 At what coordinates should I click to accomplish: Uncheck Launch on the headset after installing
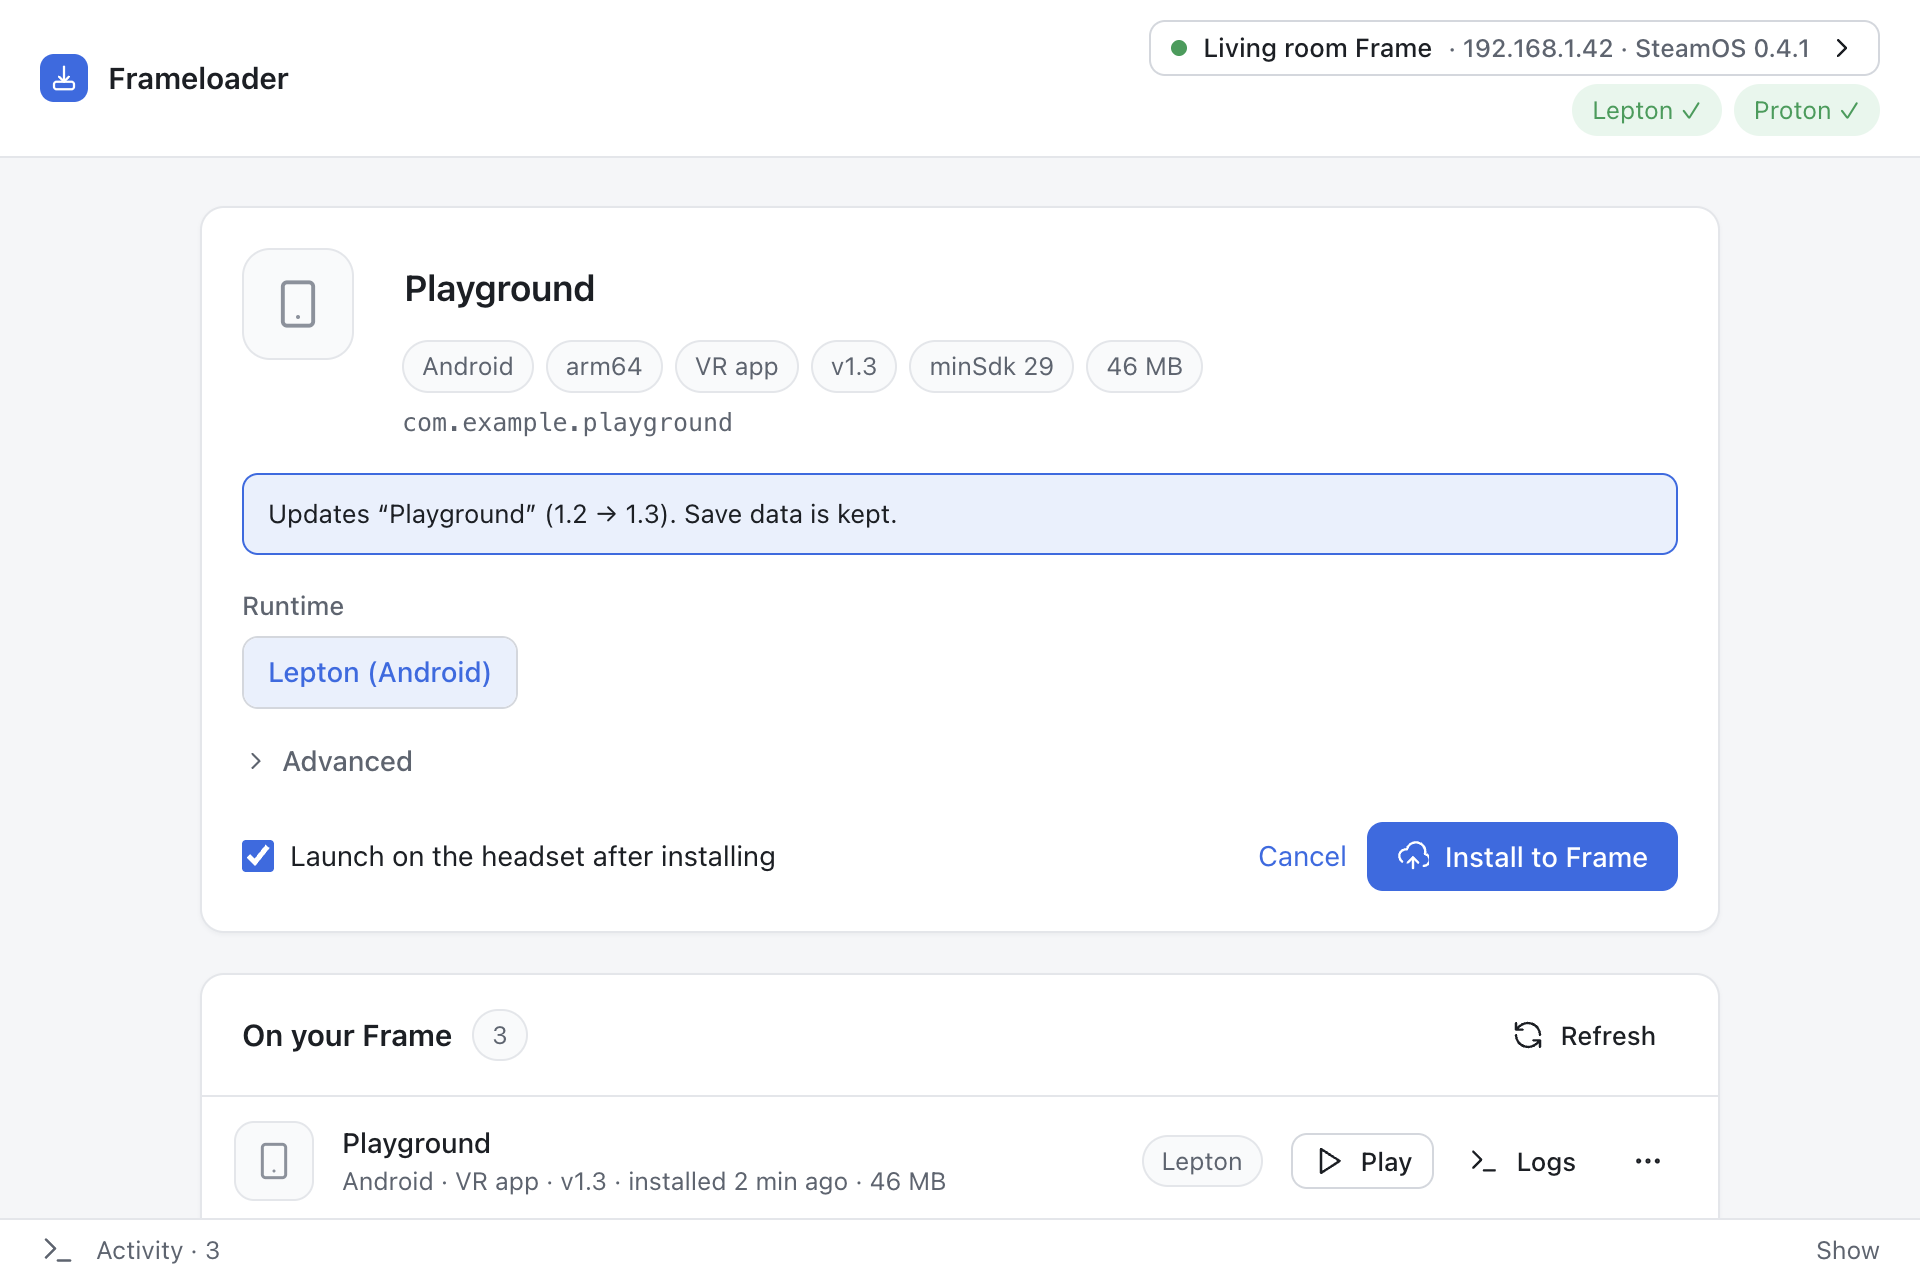(258, 856)
